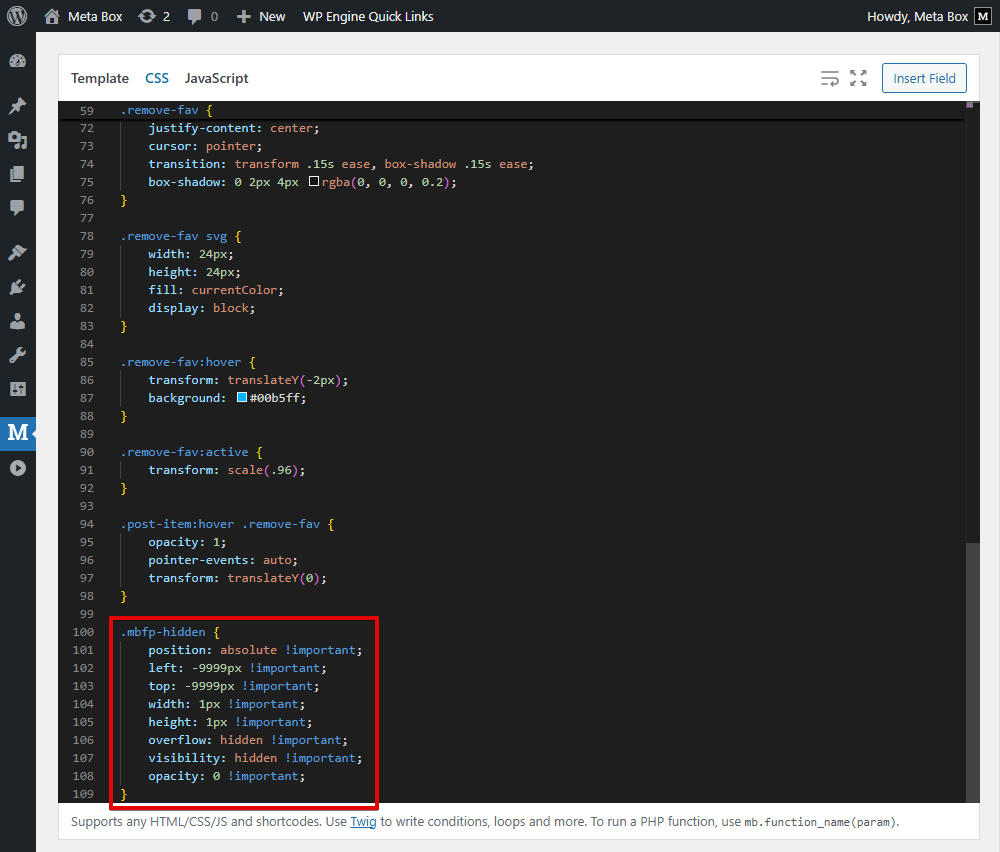The width and height of the screenshot is (1000, 852).
Task: Select the Meta Box sidebar icon
Action: [17, 433]
